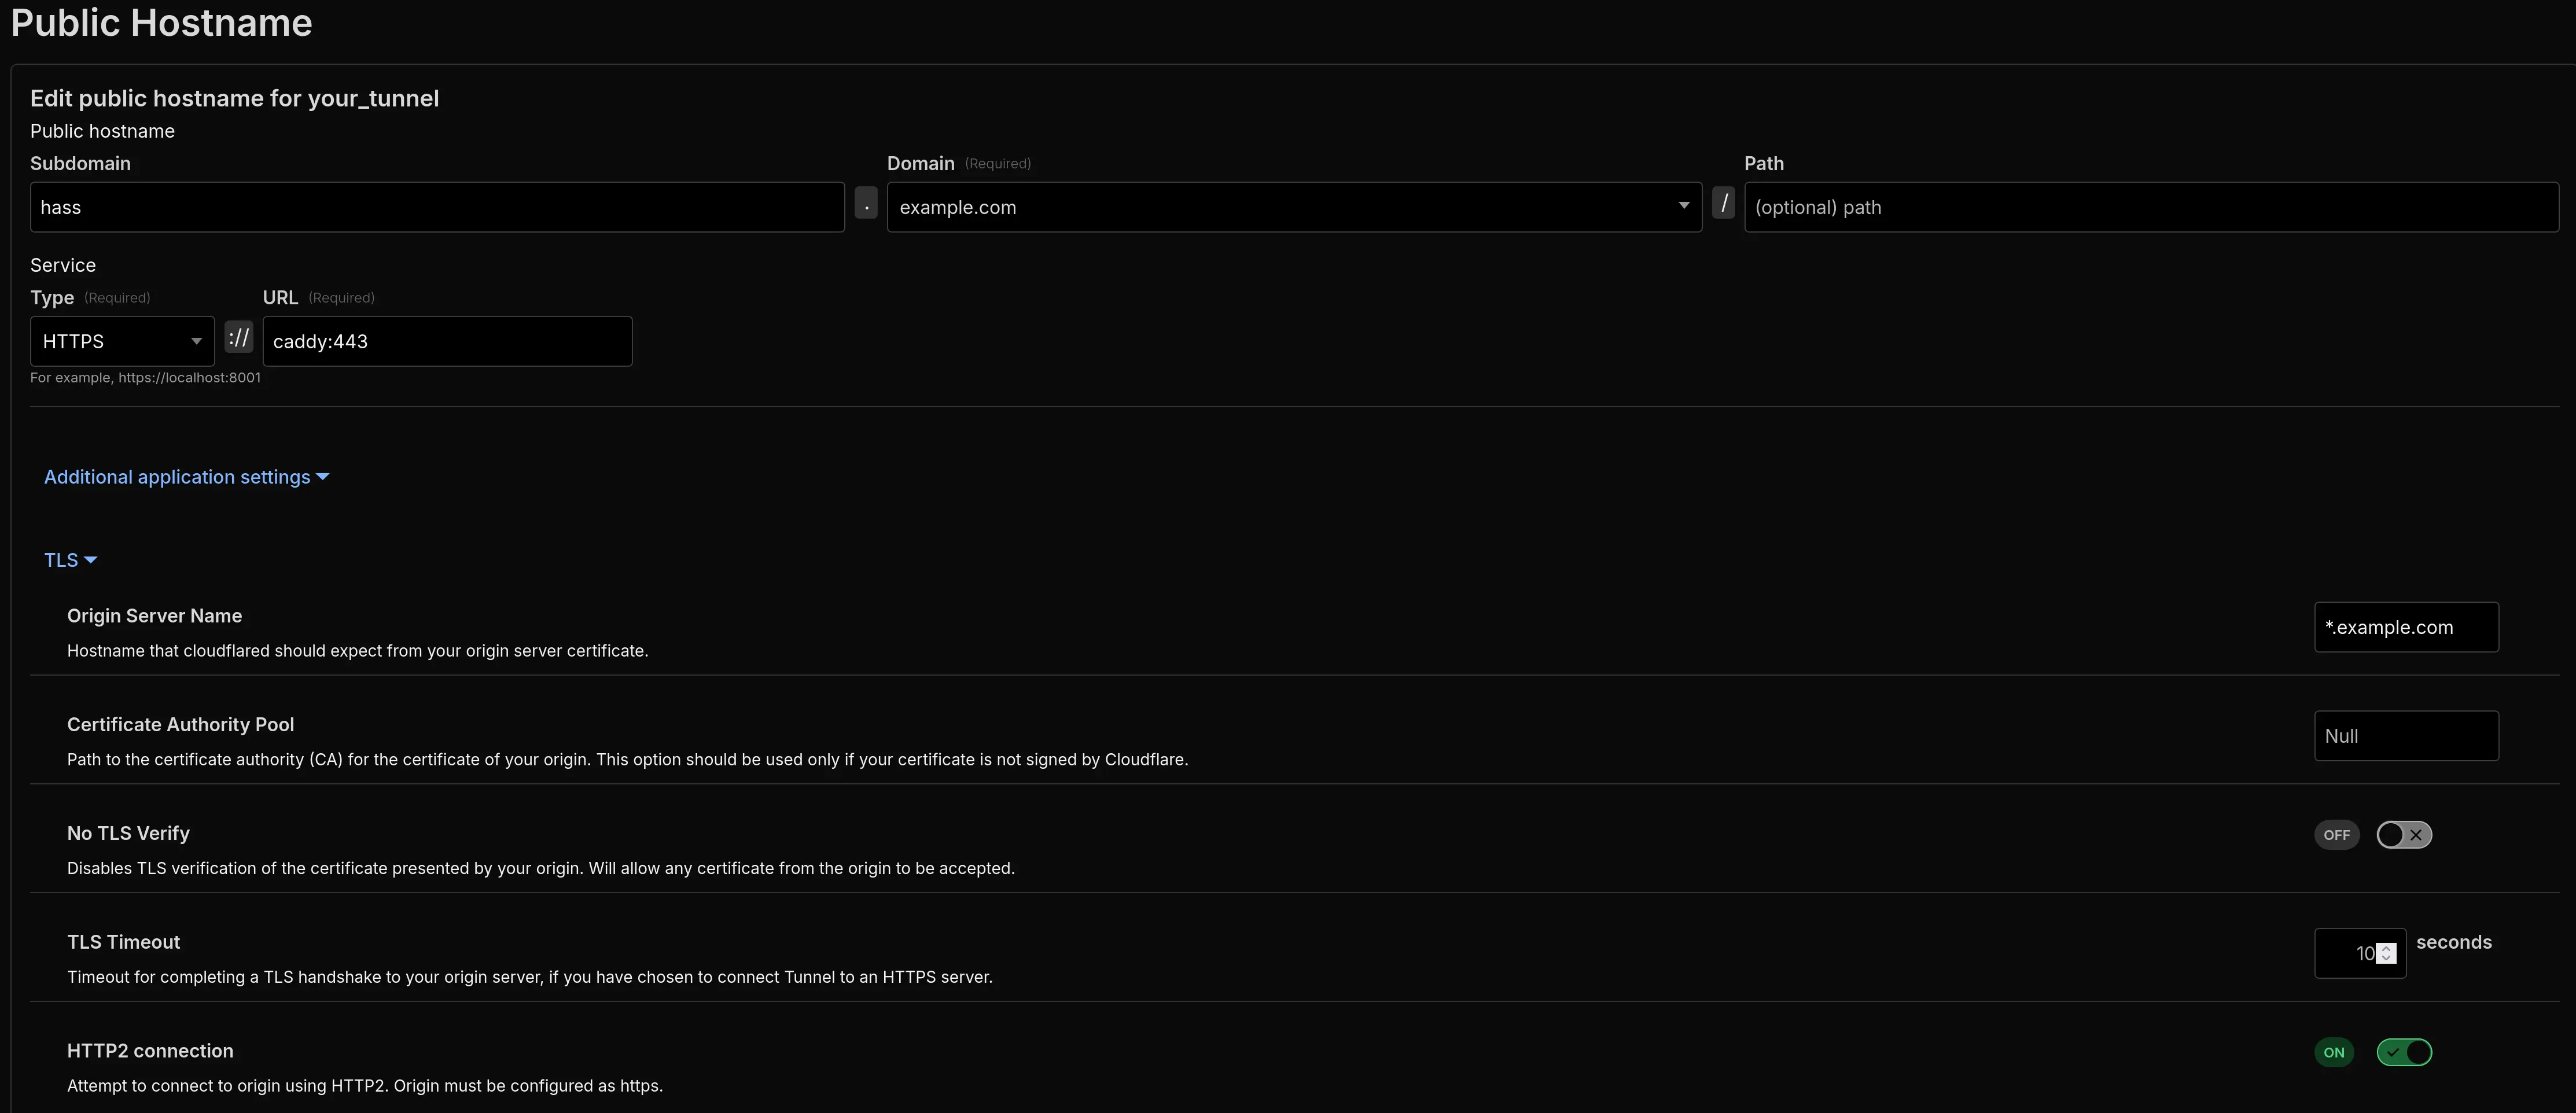Click the ON badge for HTTP2 connection
This screenshot has height=1113, width=2576.
pos(2334,1052)
